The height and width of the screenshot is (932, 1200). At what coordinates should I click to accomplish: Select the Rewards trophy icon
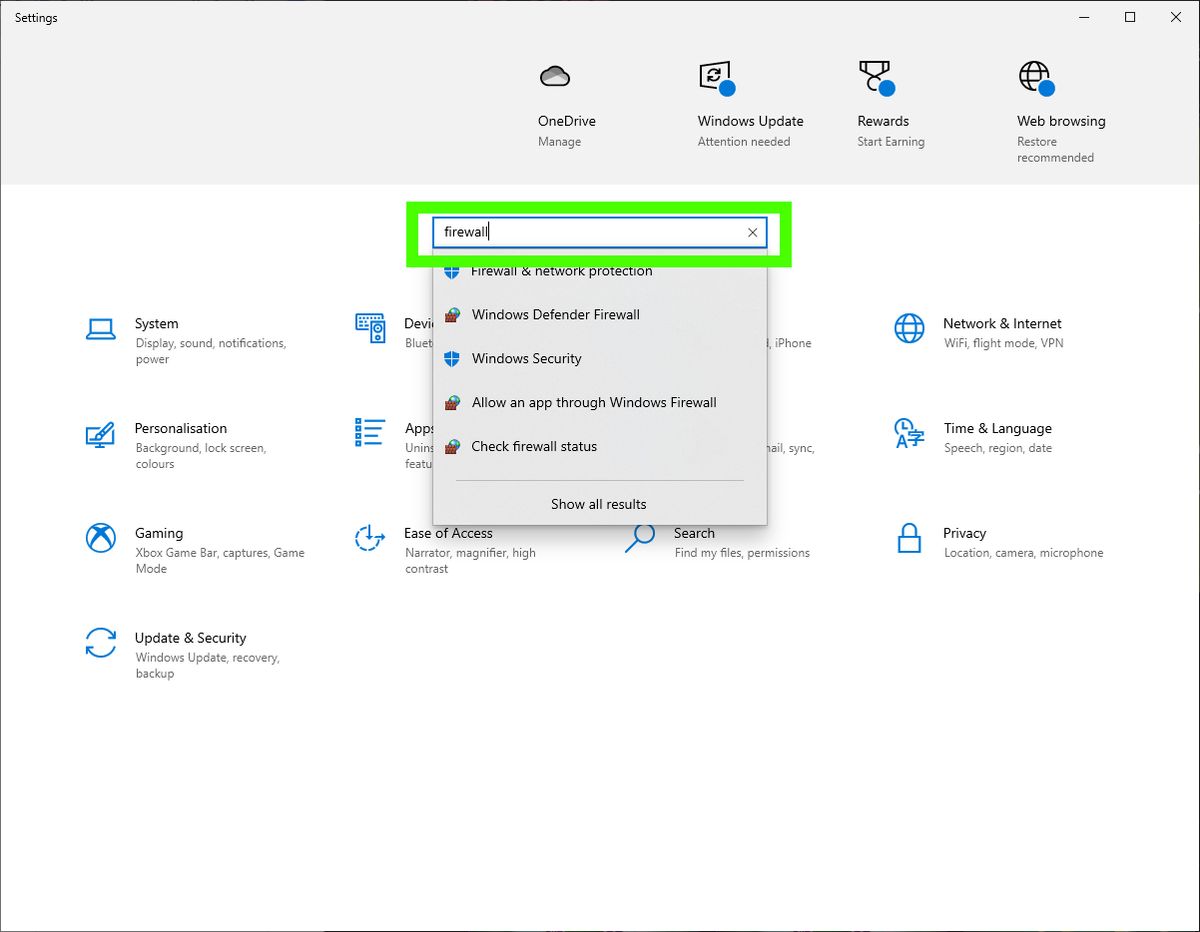click(872, 75)
